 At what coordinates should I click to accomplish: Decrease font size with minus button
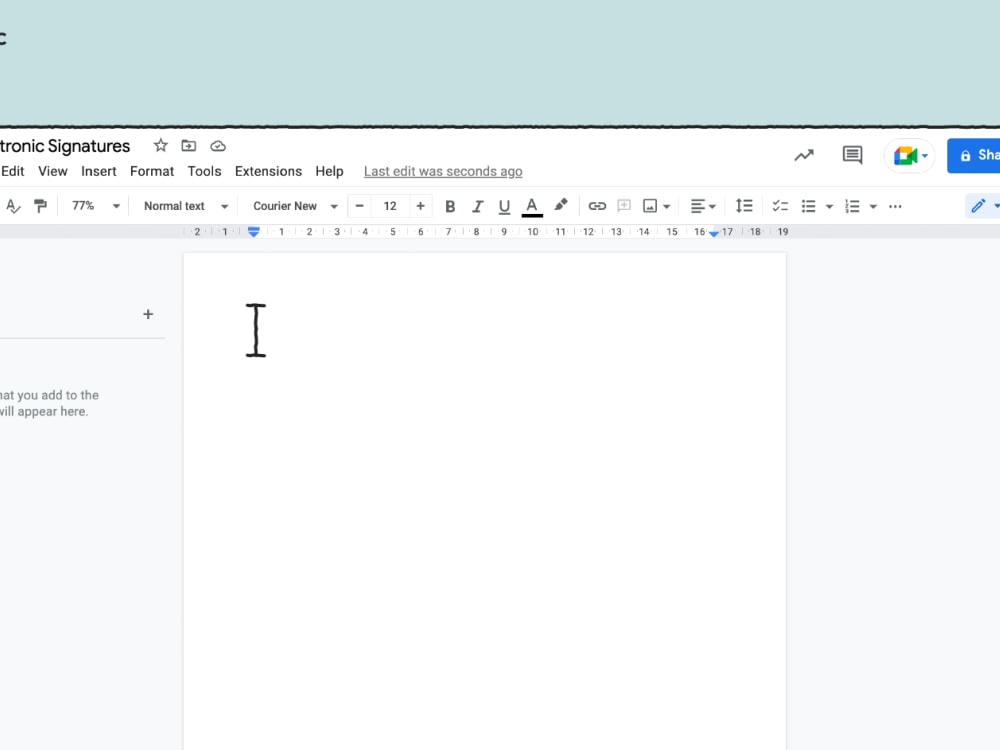pos(360,206)
